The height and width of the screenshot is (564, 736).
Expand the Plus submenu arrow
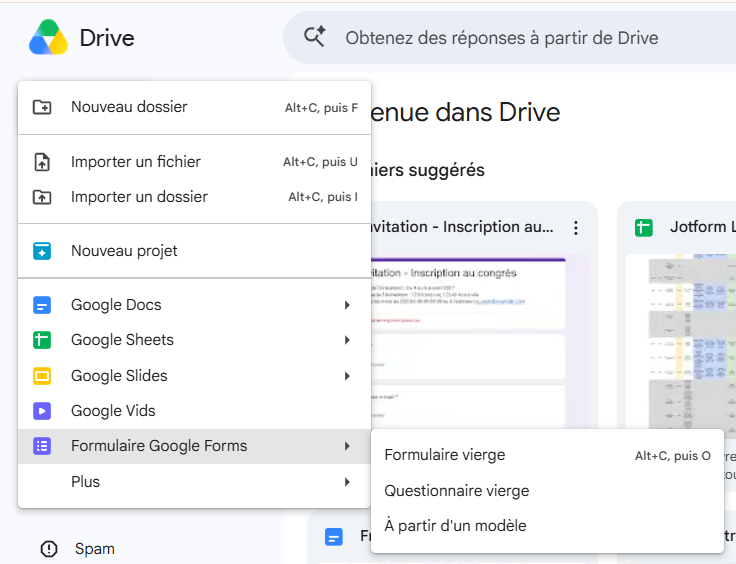[x=347, y=482]
